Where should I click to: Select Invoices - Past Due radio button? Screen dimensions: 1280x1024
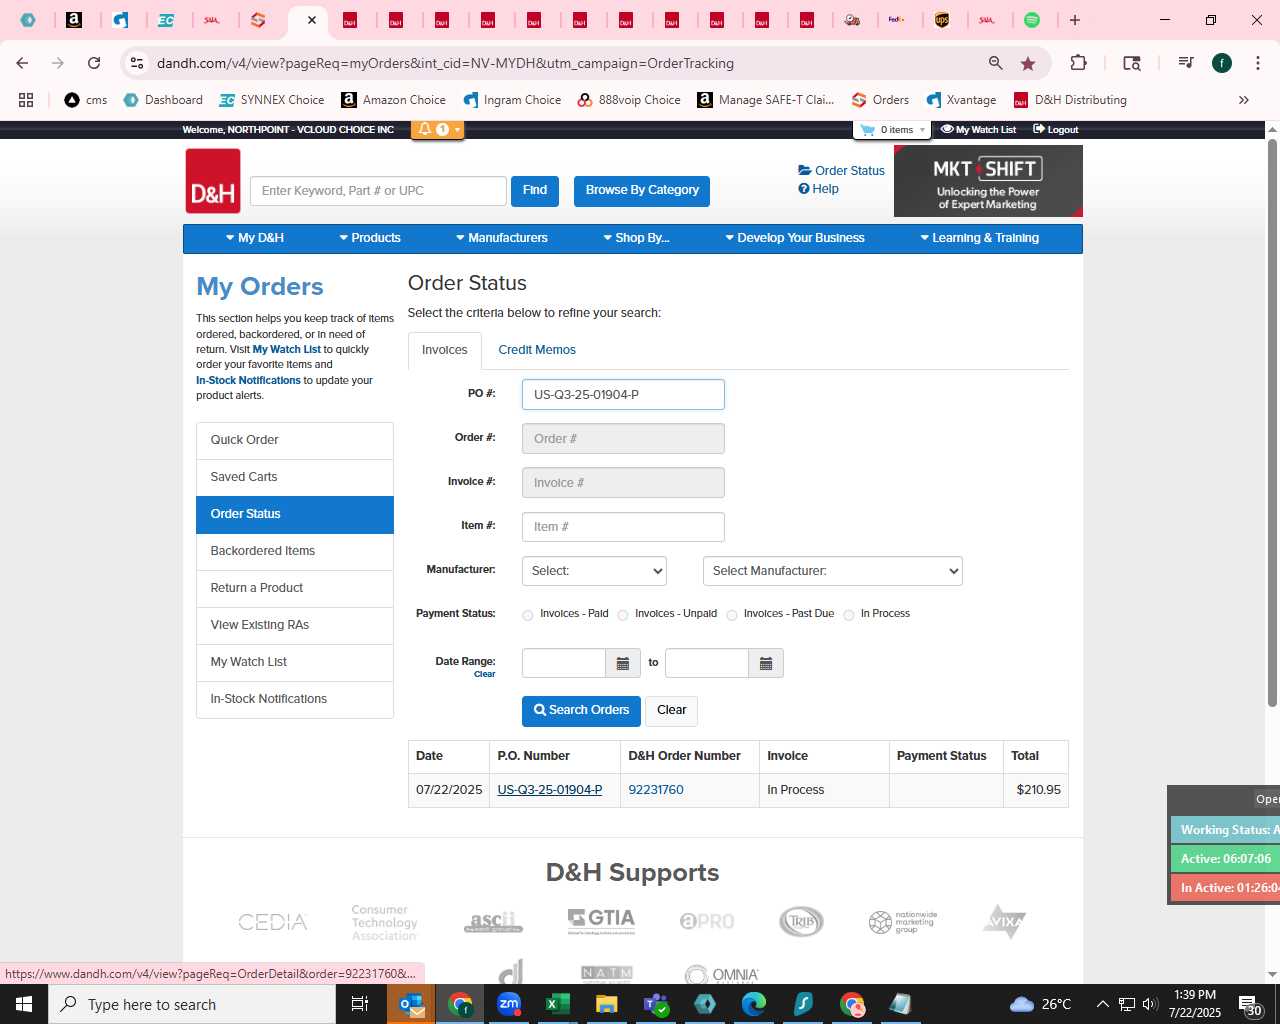[x=732, y=615]
